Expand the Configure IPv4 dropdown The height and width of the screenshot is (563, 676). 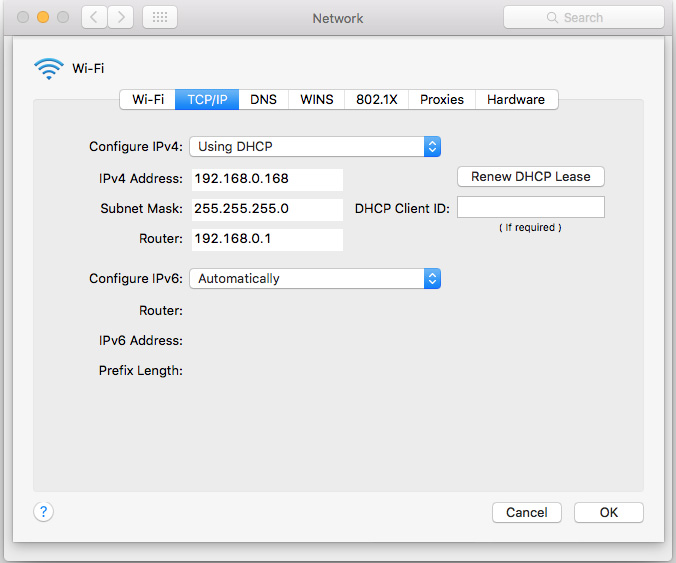[x=431, y=146]
